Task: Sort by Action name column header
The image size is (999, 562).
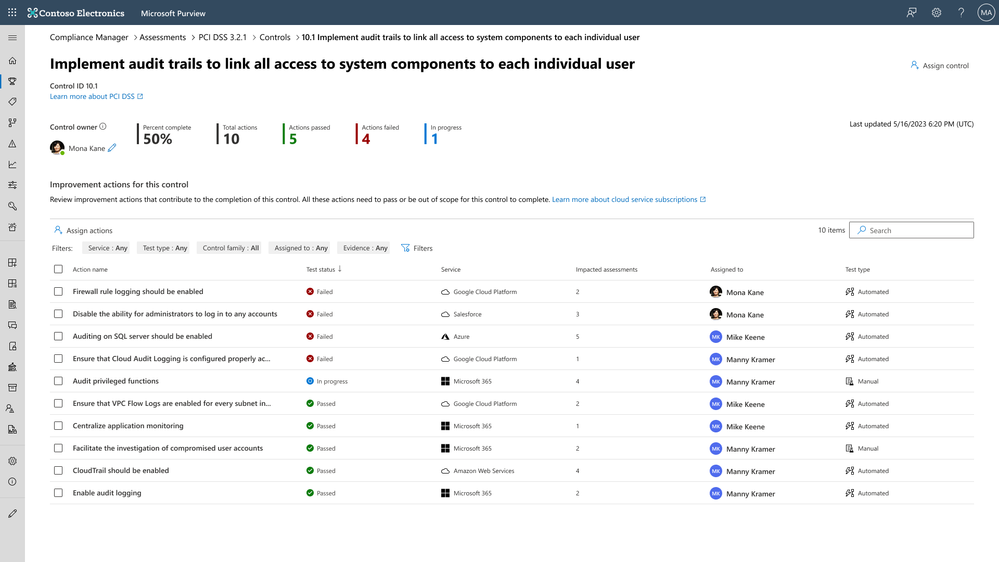Action: point(90,270)
